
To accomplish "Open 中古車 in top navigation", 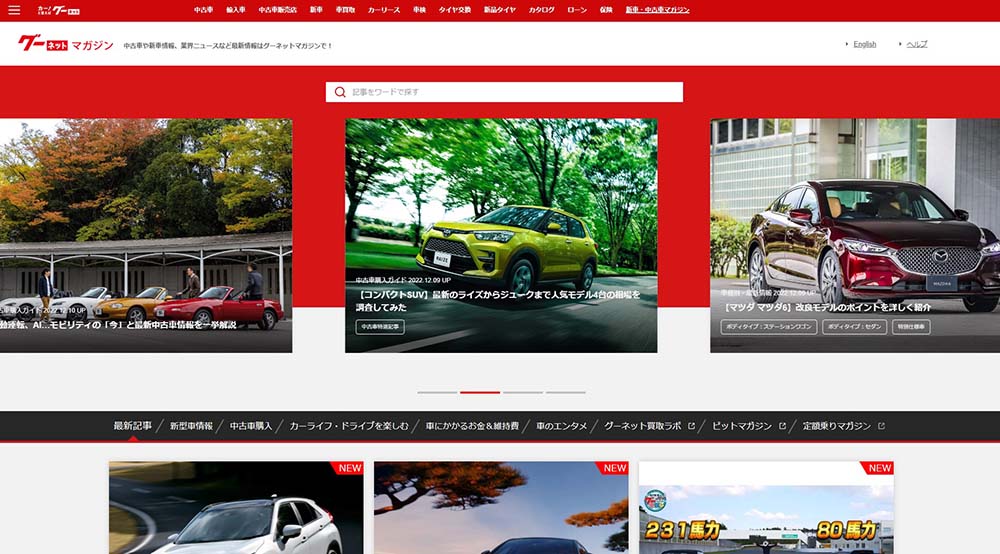I will coord(203,10).
